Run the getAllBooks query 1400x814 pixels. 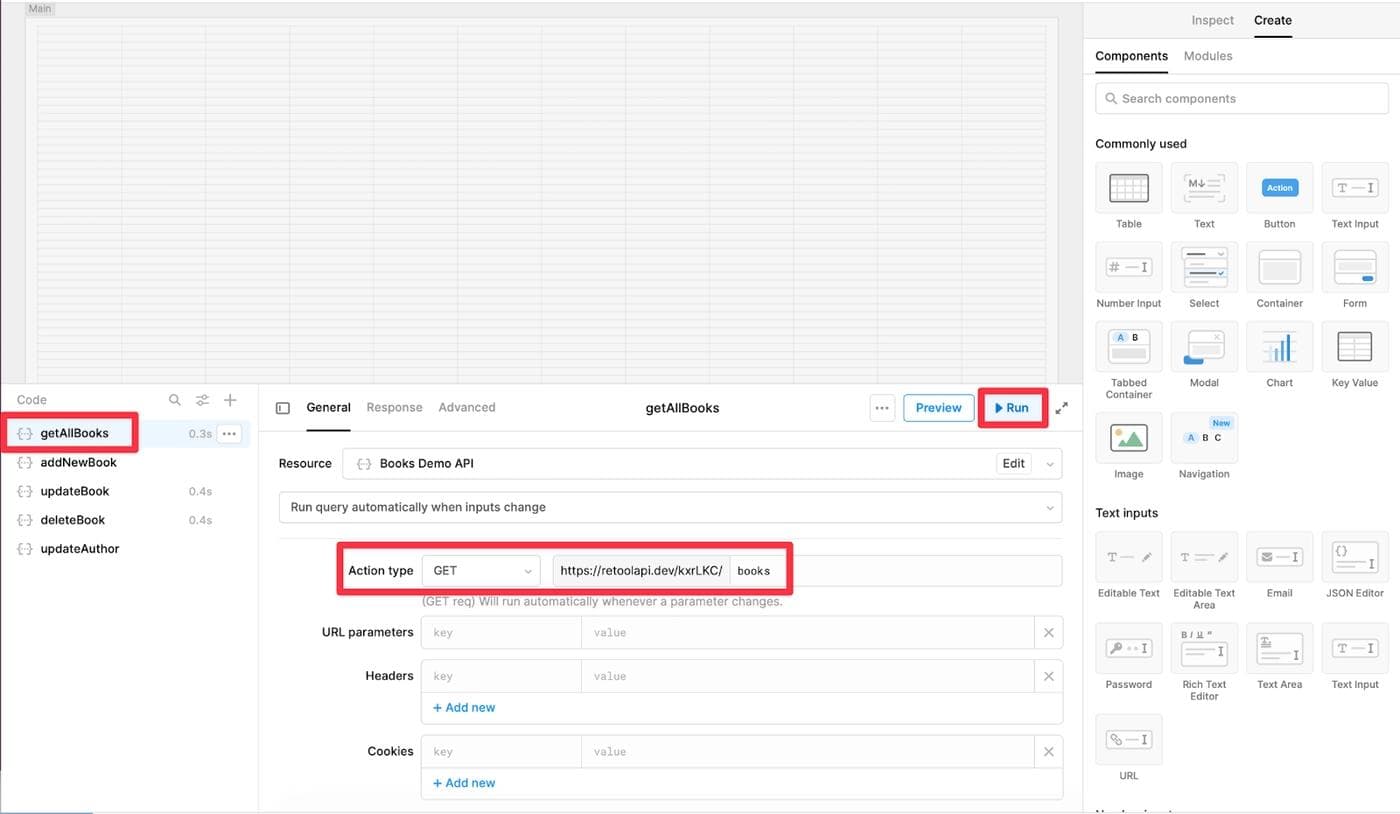pos(1012,408)
